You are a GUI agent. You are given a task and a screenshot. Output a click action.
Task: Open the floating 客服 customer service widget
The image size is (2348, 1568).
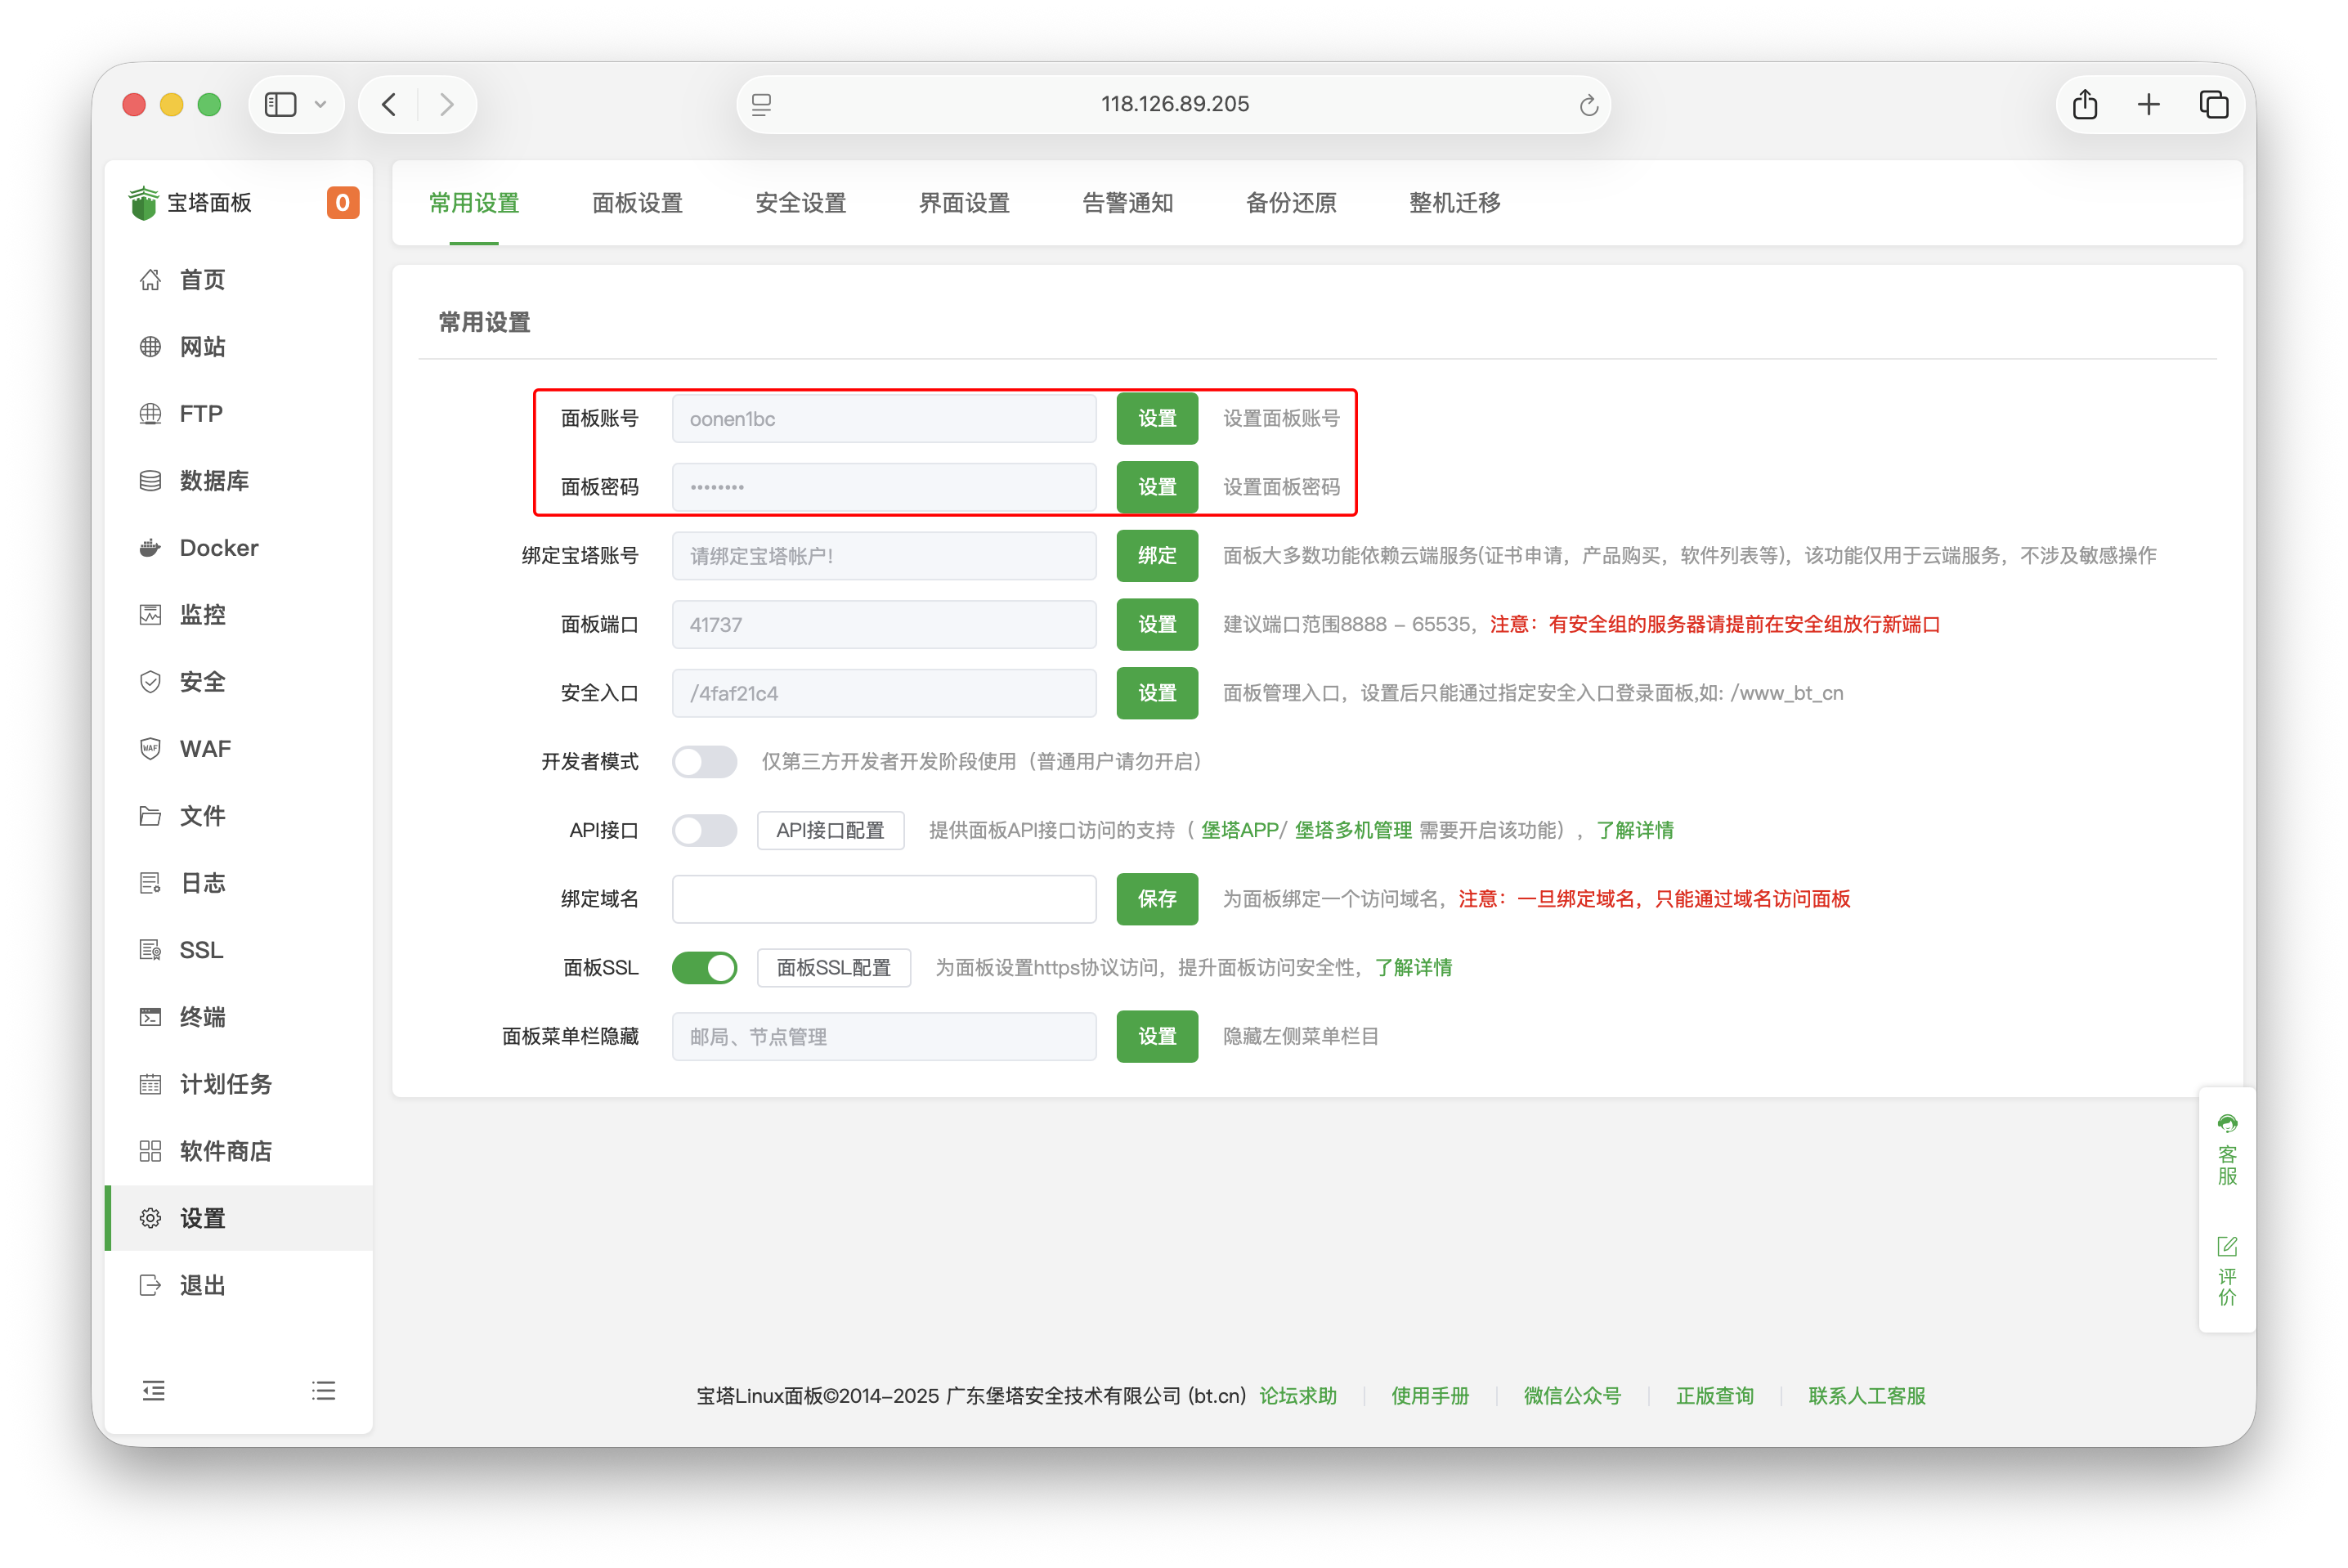2226,1150
